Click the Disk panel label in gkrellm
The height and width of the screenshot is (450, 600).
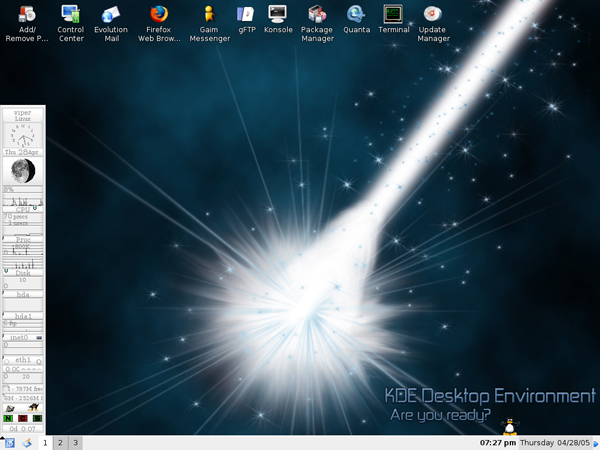click(23, 273)
